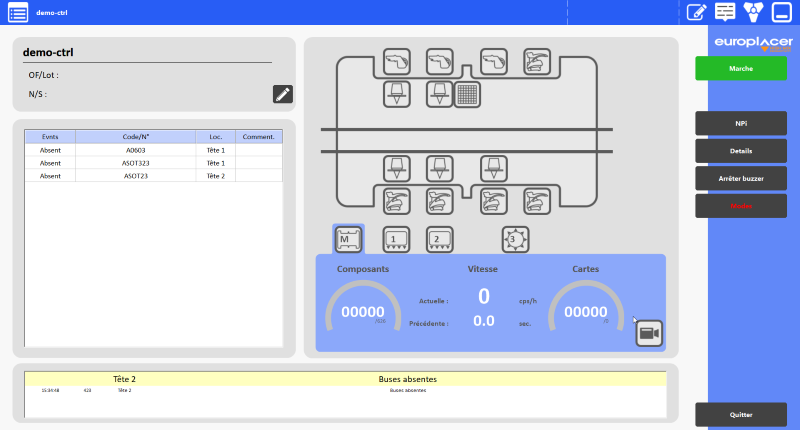Viewport: 800px width, 430px height.
Task: Click Arrêter buzzer button
Action: click(741, 178)
